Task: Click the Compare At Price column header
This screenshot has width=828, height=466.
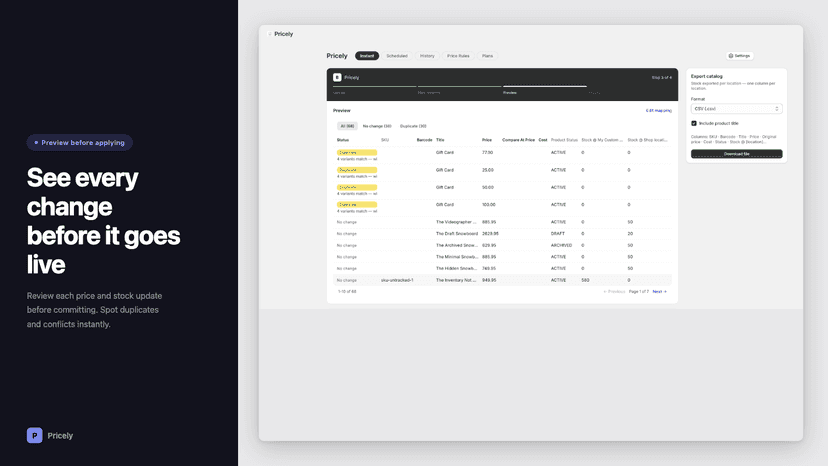Action: (x=519, y=140)
